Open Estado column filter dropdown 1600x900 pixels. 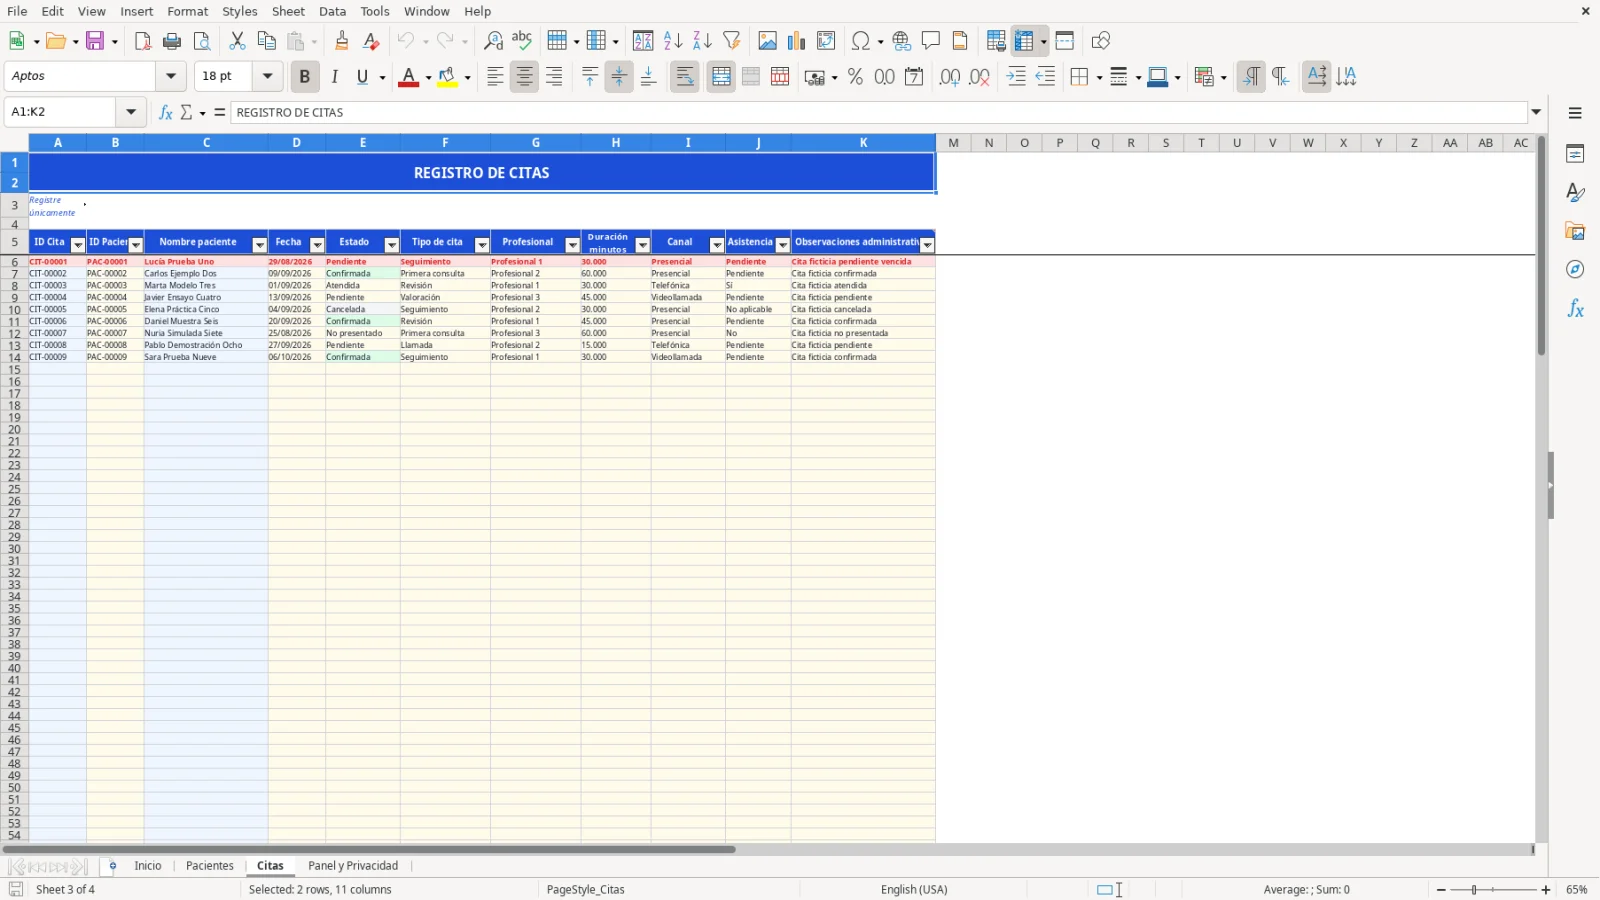(392, 245)
